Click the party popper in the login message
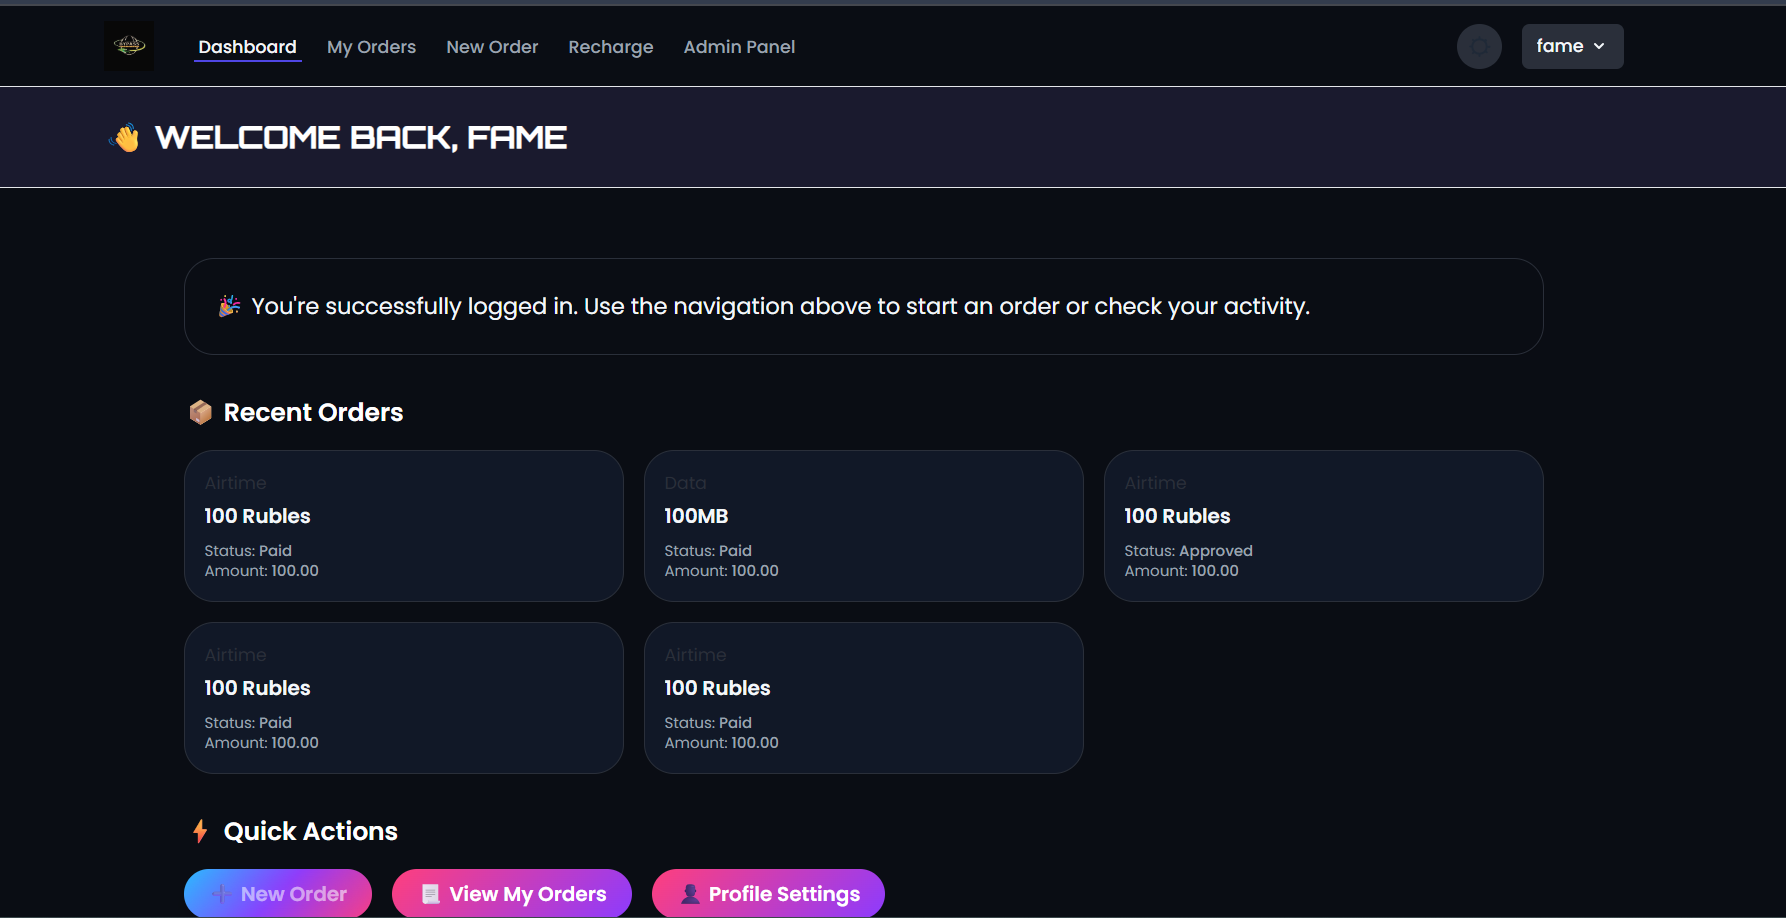Screen dimensions: 1786x918 (x=229, y=306)
